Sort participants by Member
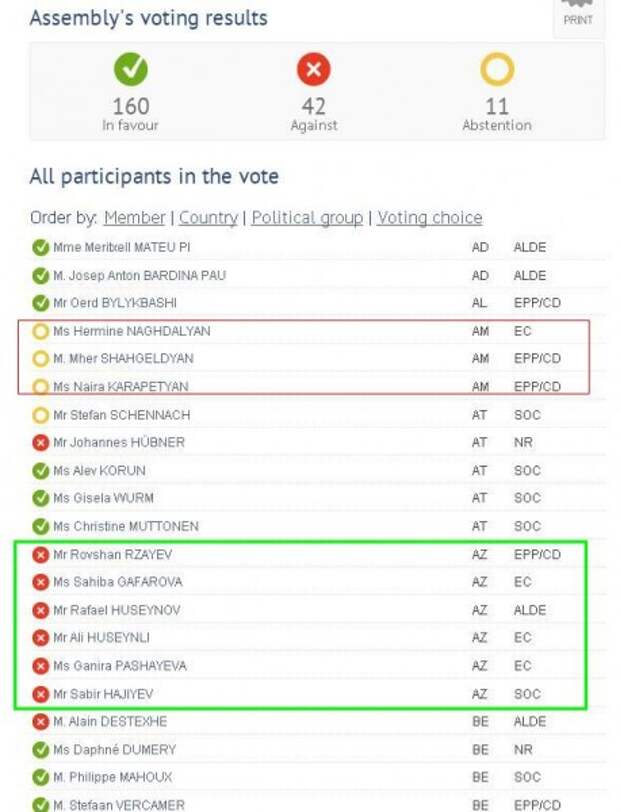Screen dimensions: 620x812 (x=135, y=218)
